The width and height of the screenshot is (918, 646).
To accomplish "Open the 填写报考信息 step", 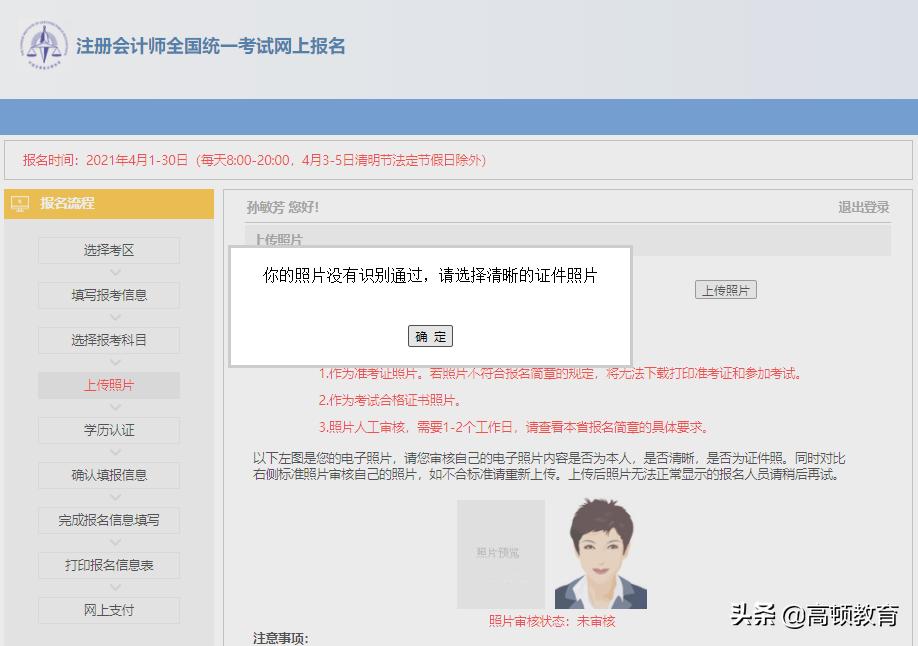I will 109,295.
